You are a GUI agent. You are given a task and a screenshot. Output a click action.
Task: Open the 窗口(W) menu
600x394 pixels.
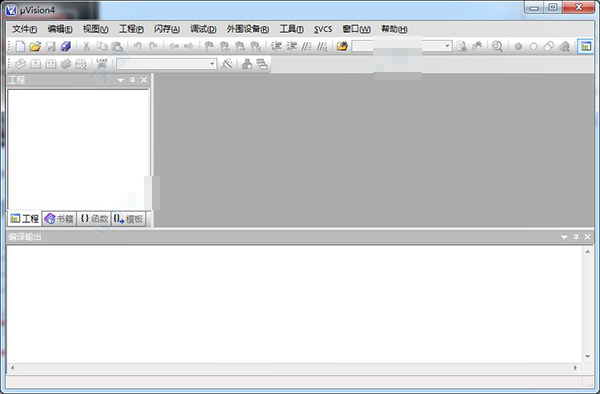[356, 29]
